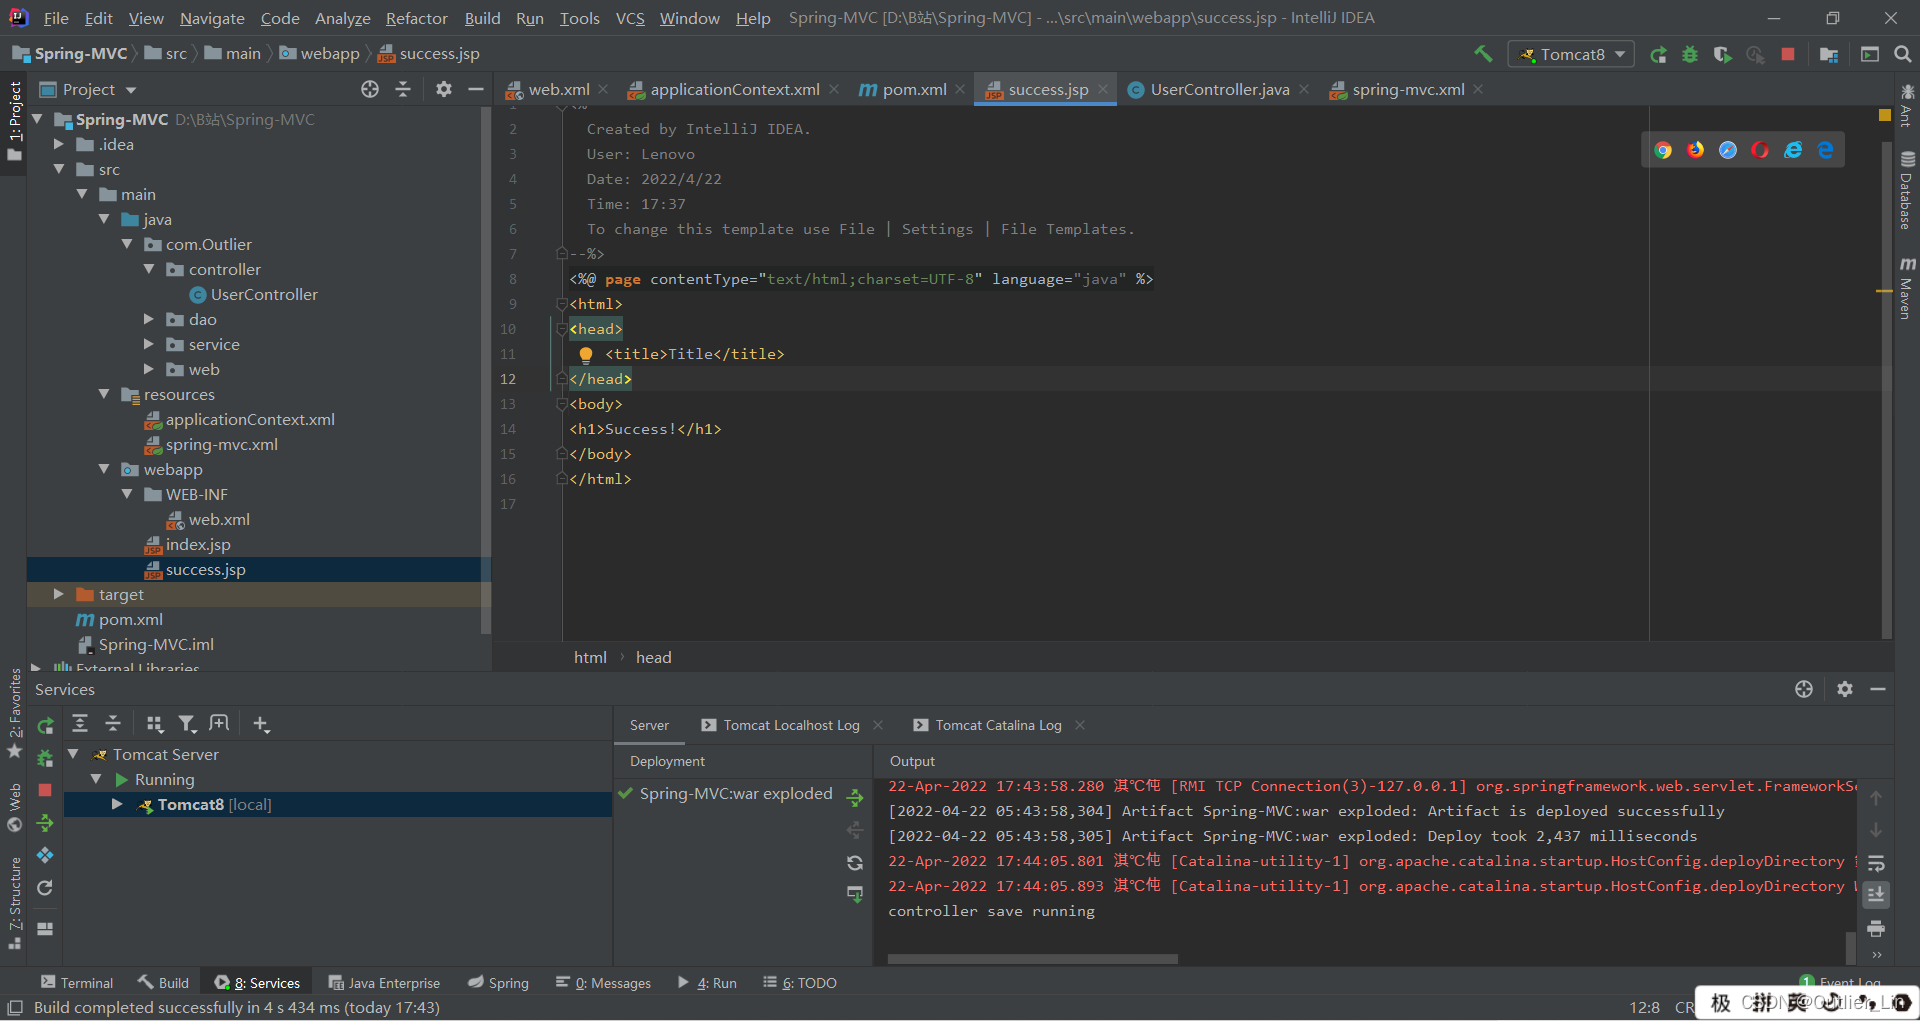Open the Build tool window
Viewport: 1920px width, 1021px height.
[x=164, y=983]
